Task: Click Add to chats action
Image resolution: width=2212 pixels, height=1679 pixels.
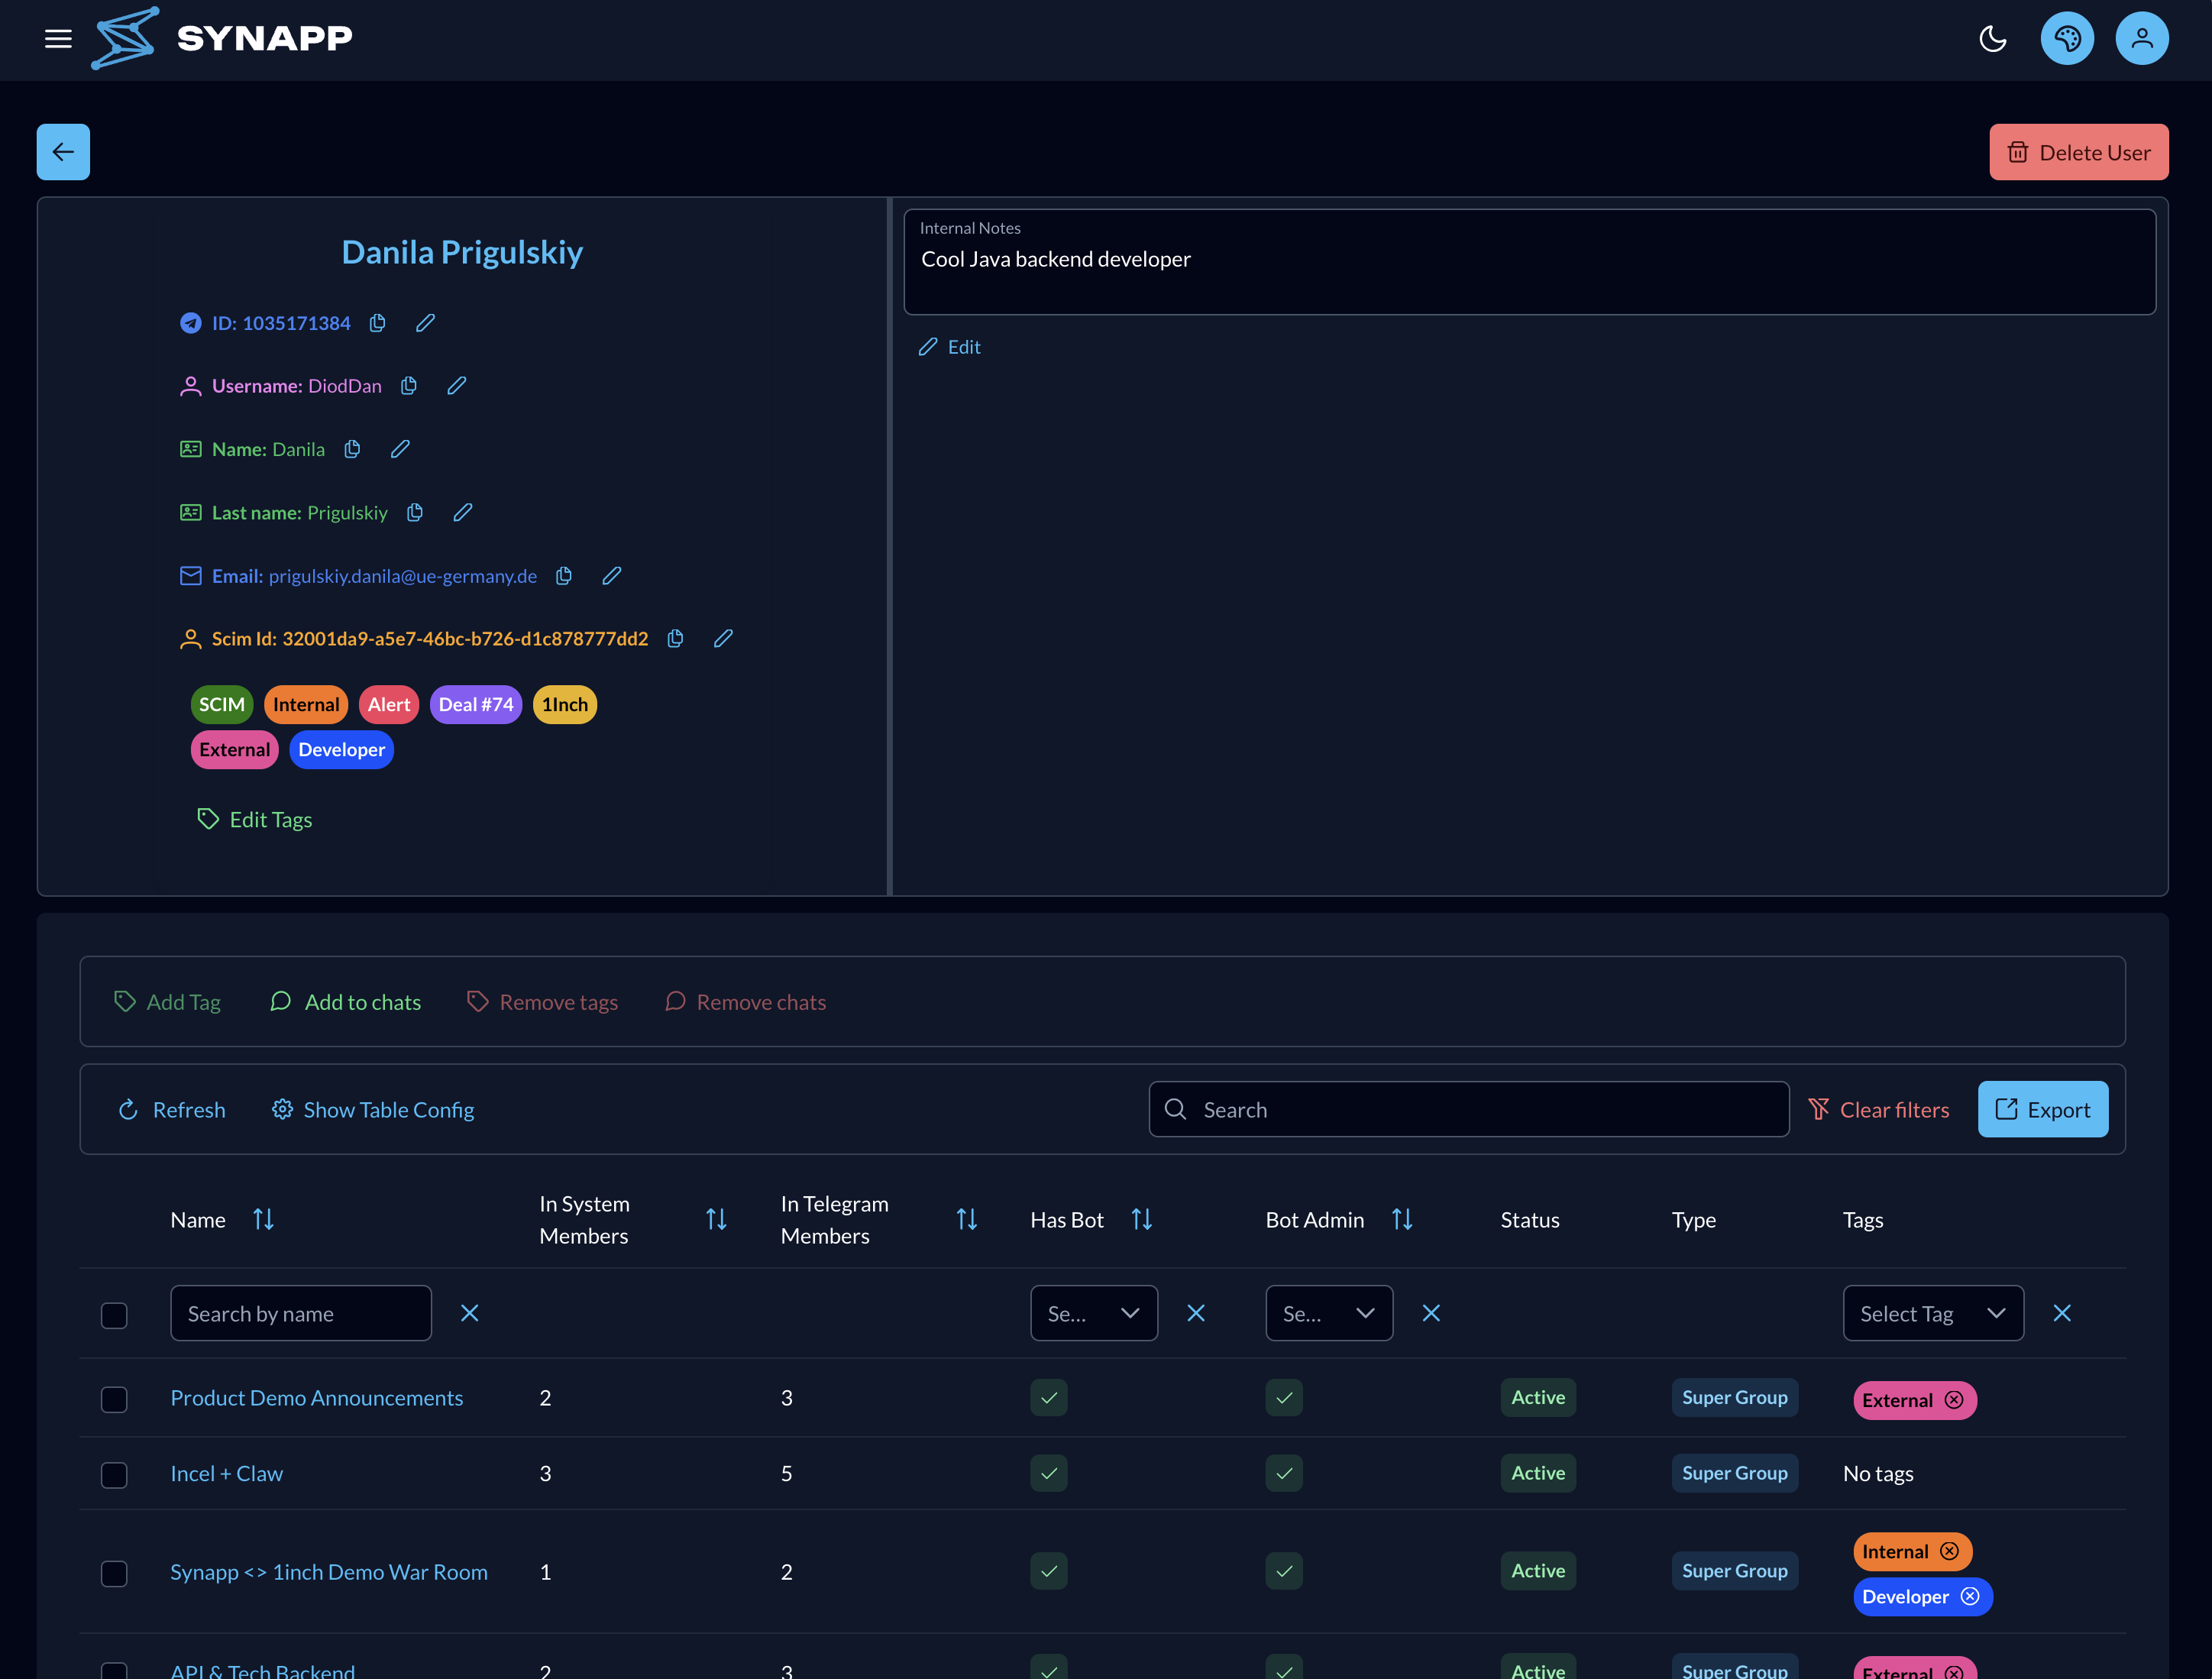Action: [x=345, y=1001]
